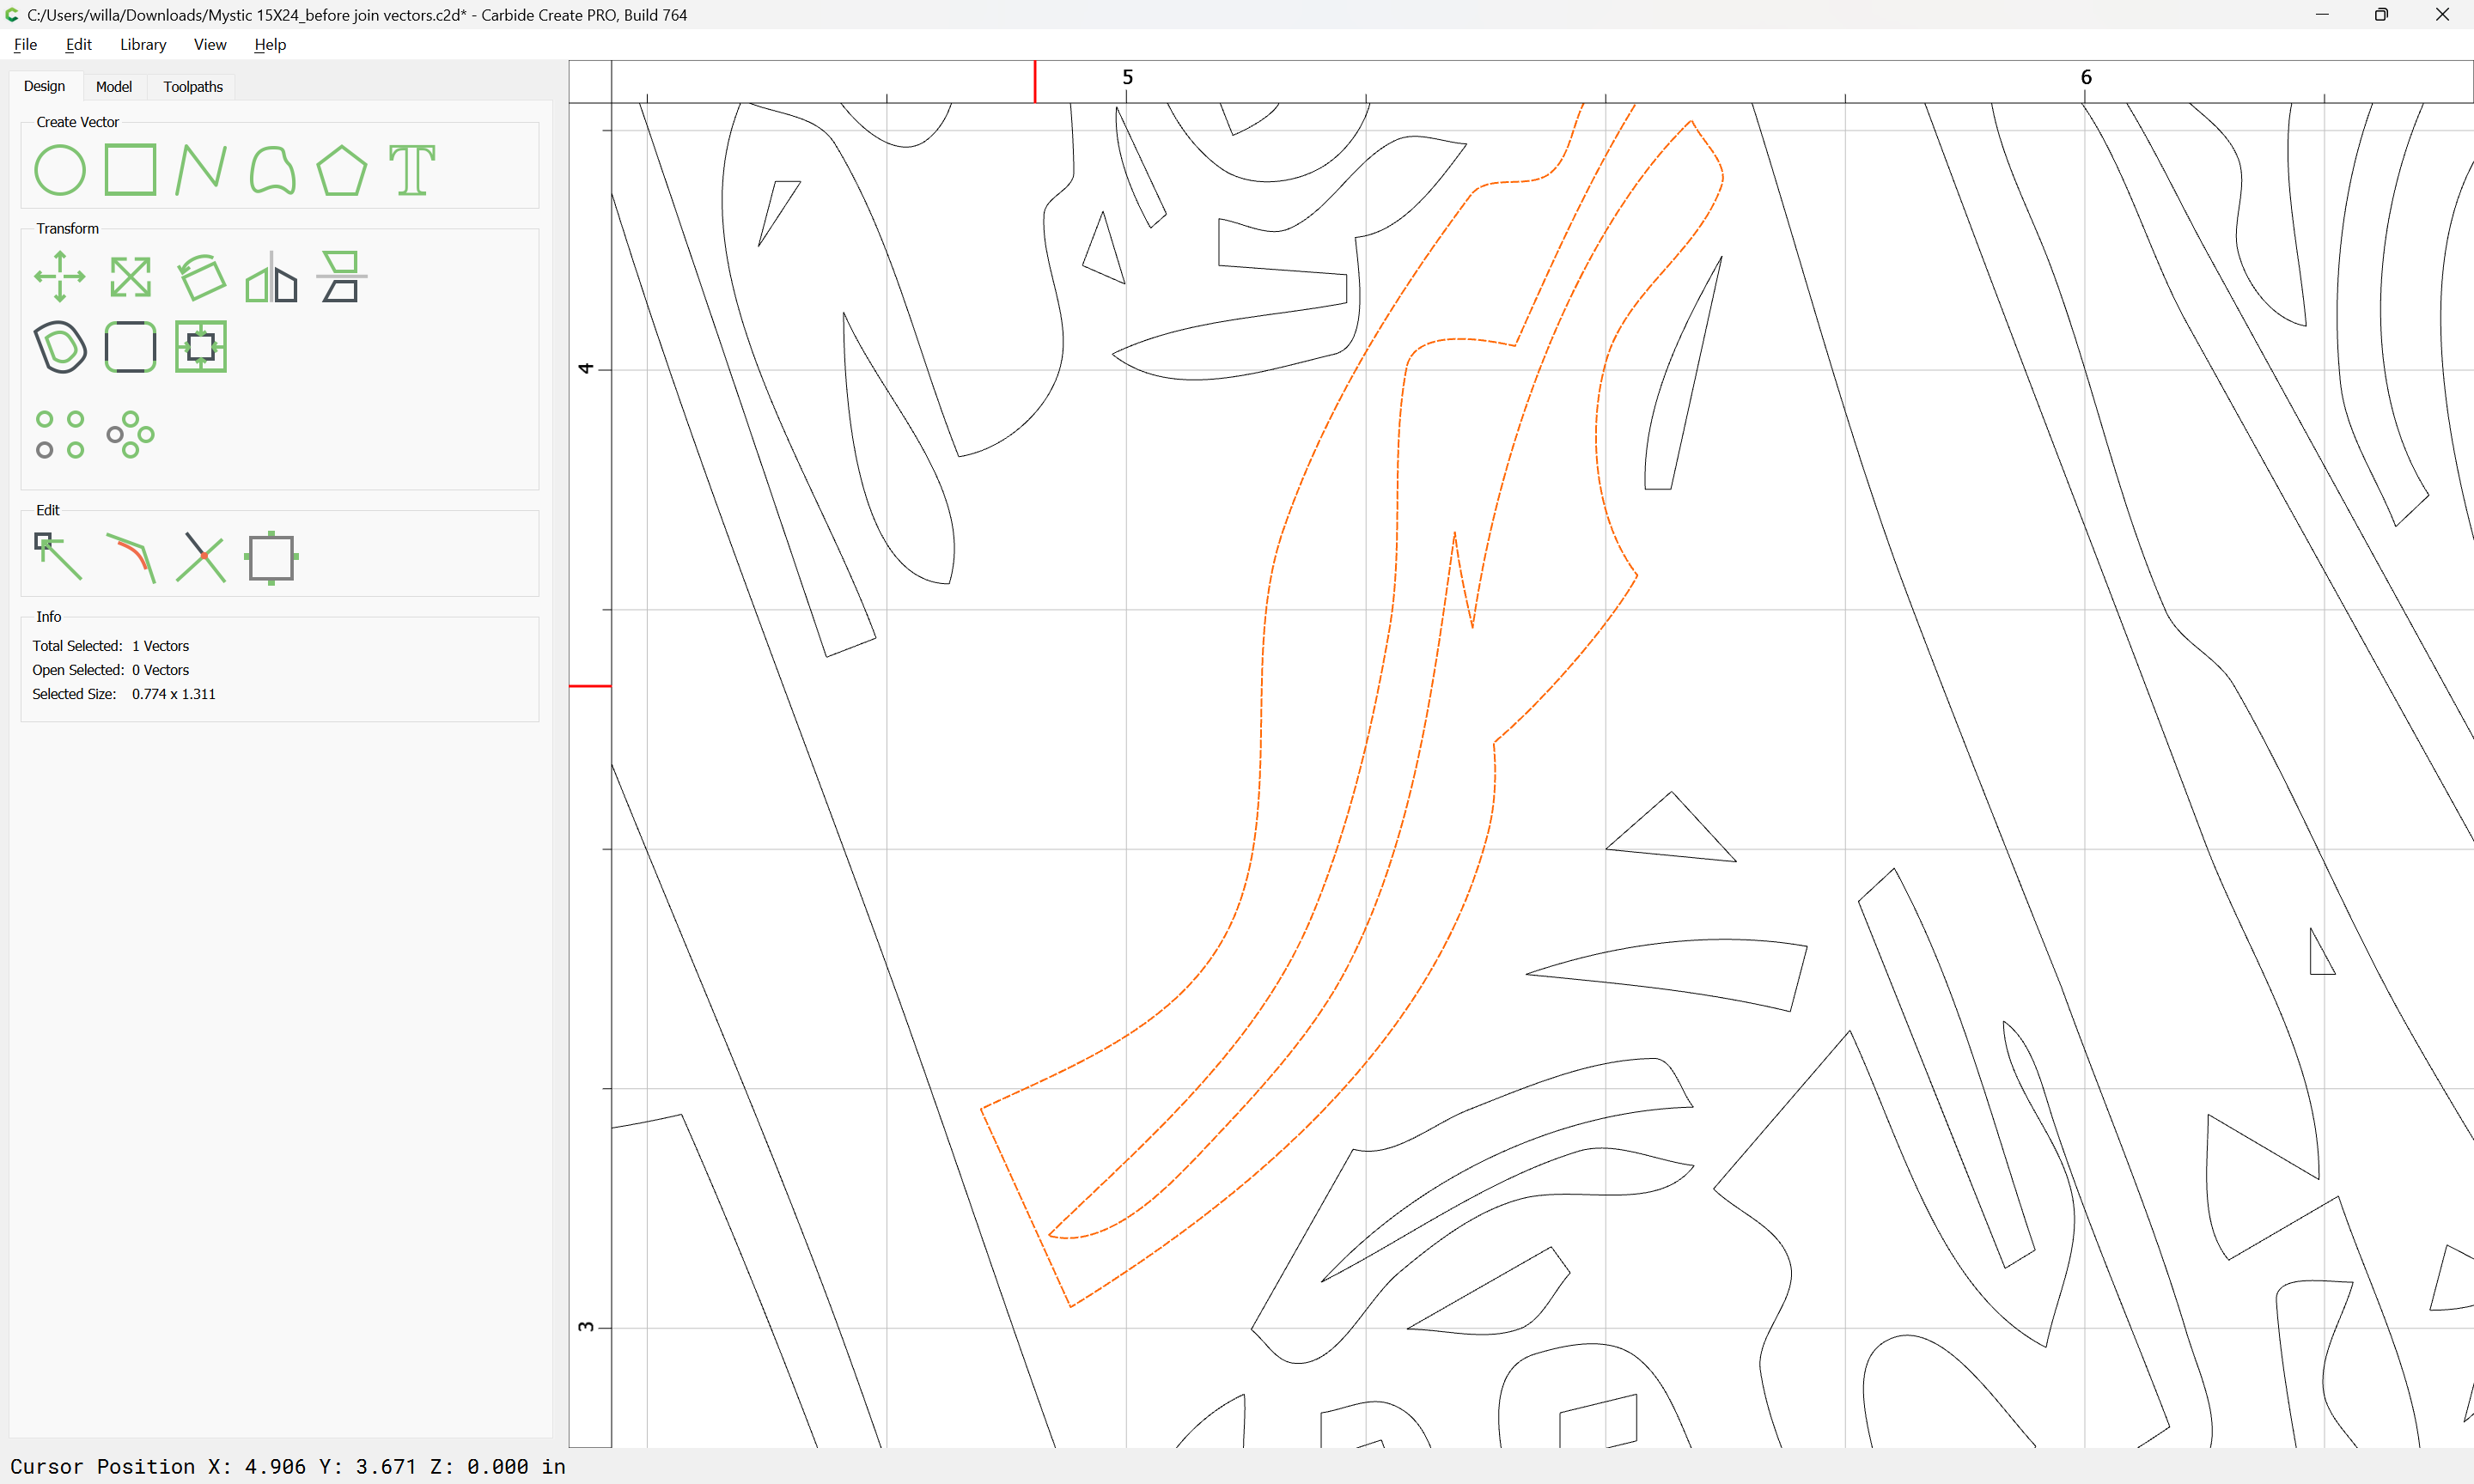The width and height of the screenshot is (2474, 1484).
Task: Click the Cursor Position status readout
Action: coord(288,1466)
